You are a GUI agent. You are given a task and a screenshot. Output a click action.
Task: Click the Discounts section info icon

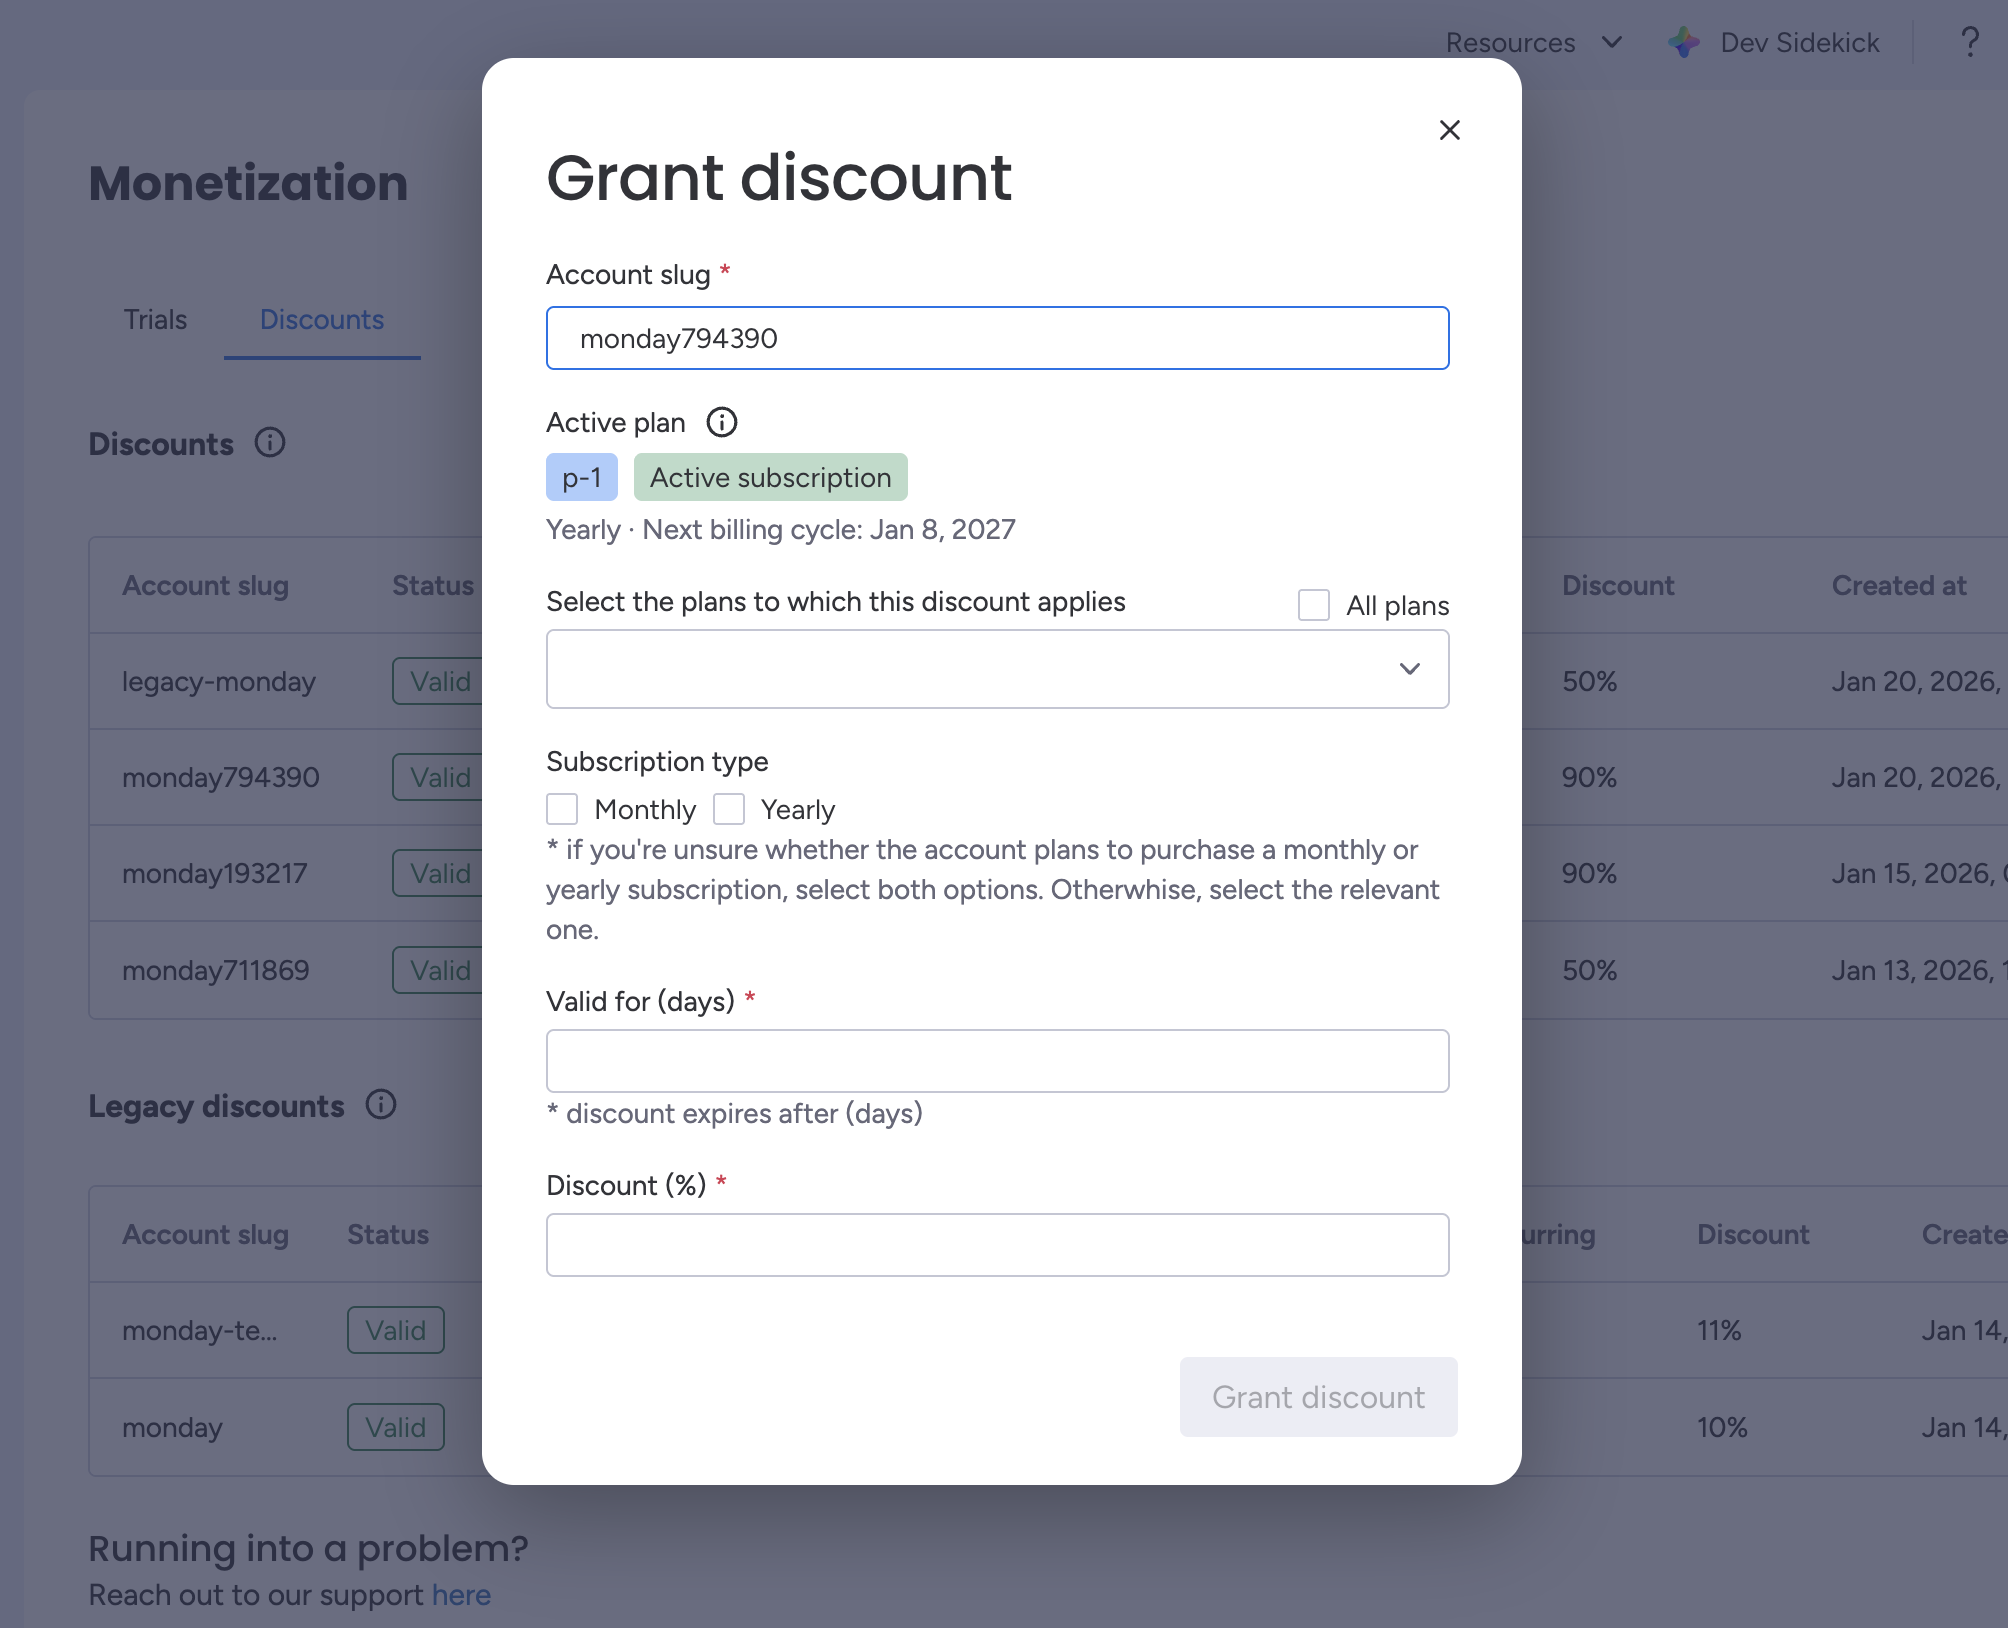point(270,444)
